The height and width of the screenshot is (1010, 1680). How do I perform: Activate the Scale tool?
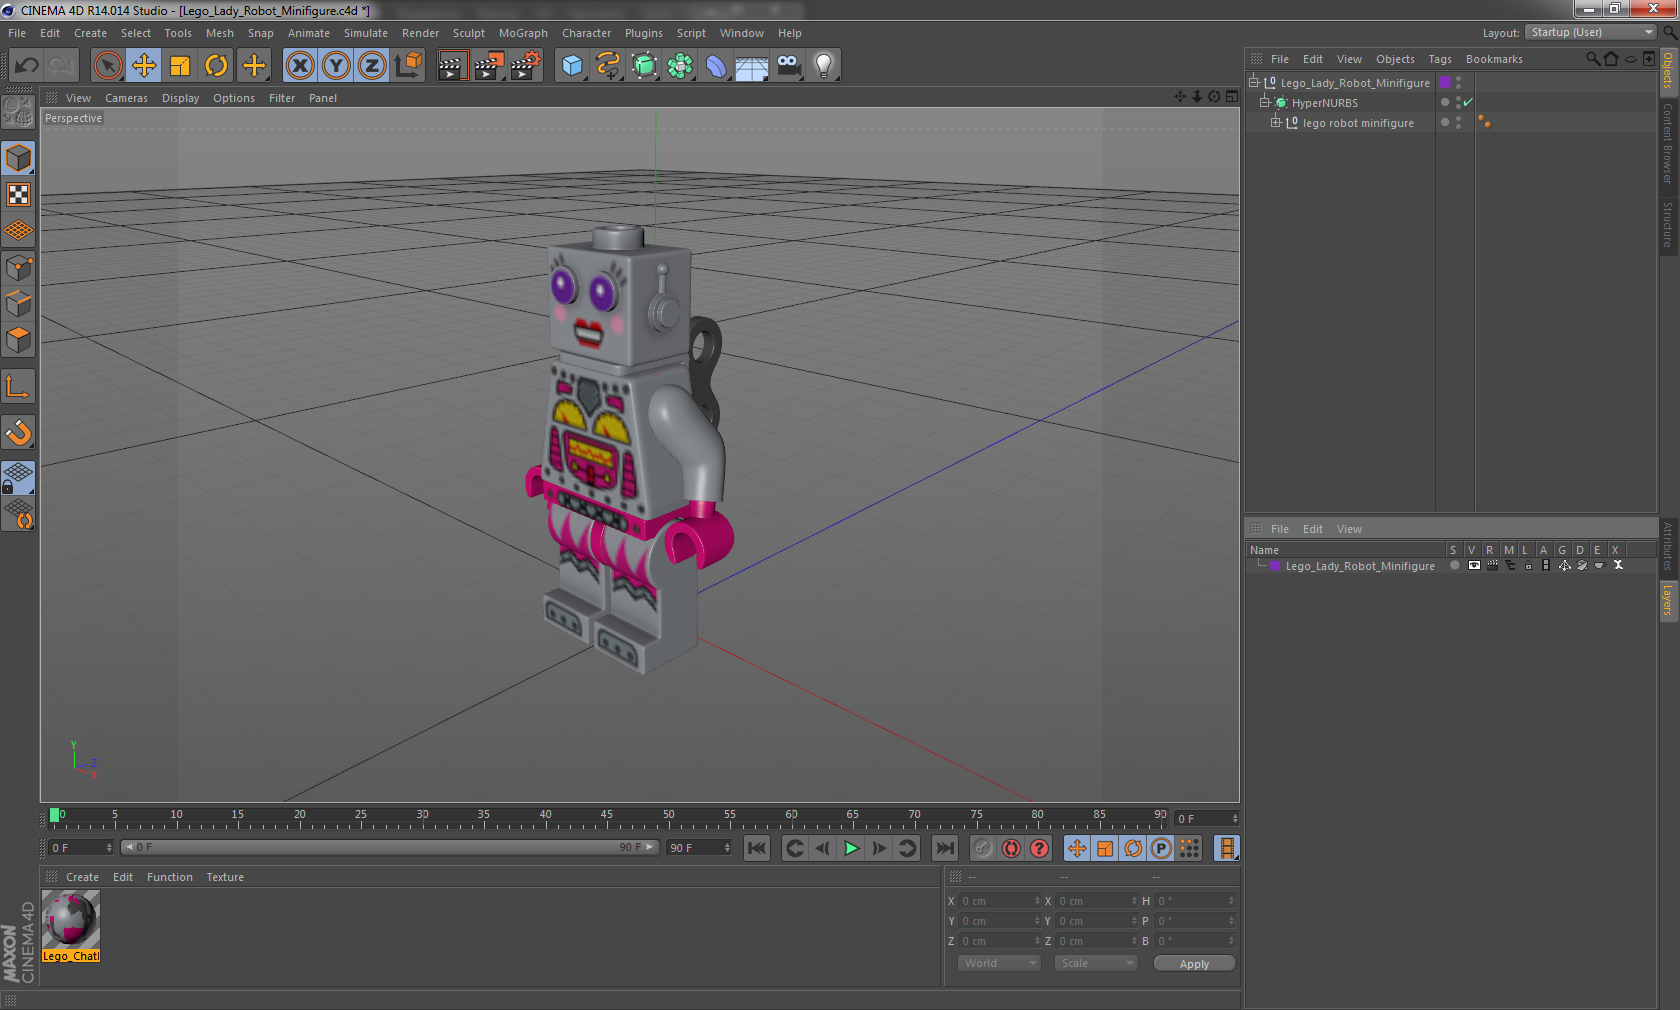(x=180, y=66)
